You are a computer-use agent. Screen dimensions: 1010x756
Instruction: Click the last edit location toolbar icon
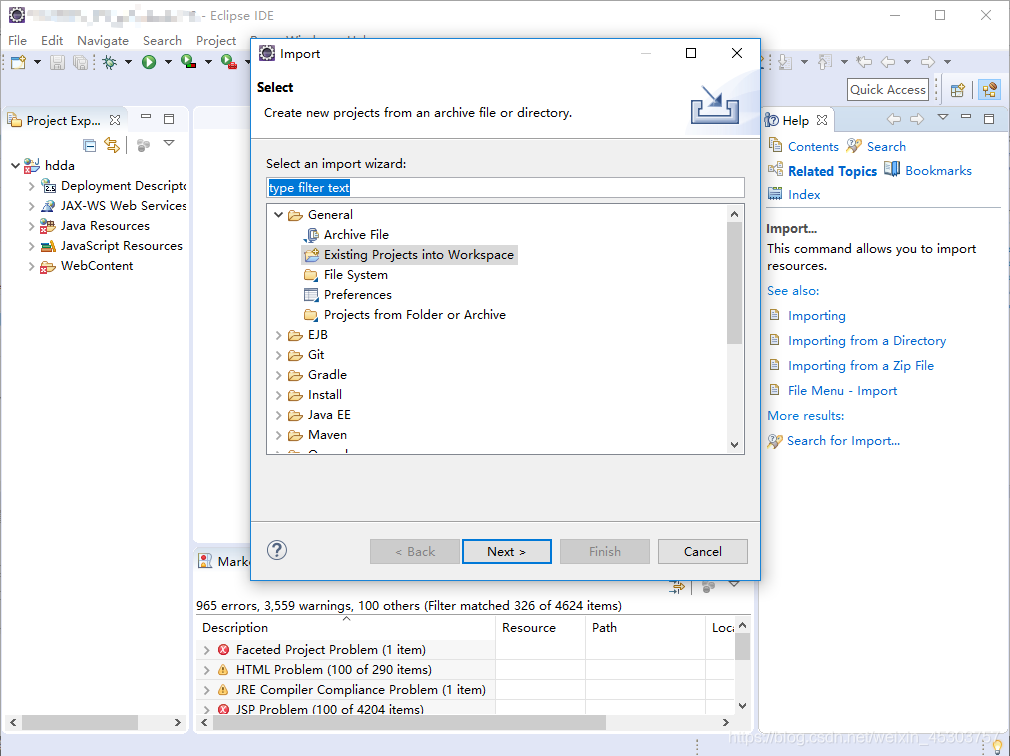pyautogui.click(x=864, y=62)
